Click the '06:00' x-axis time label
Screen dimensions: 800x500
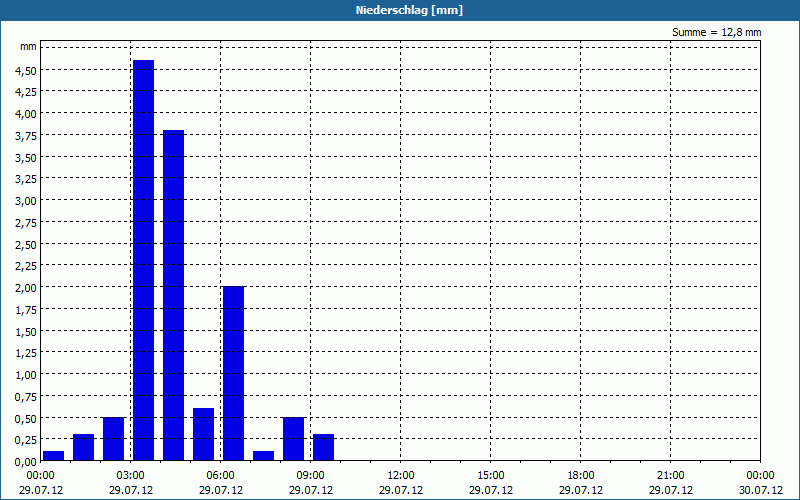220,476
